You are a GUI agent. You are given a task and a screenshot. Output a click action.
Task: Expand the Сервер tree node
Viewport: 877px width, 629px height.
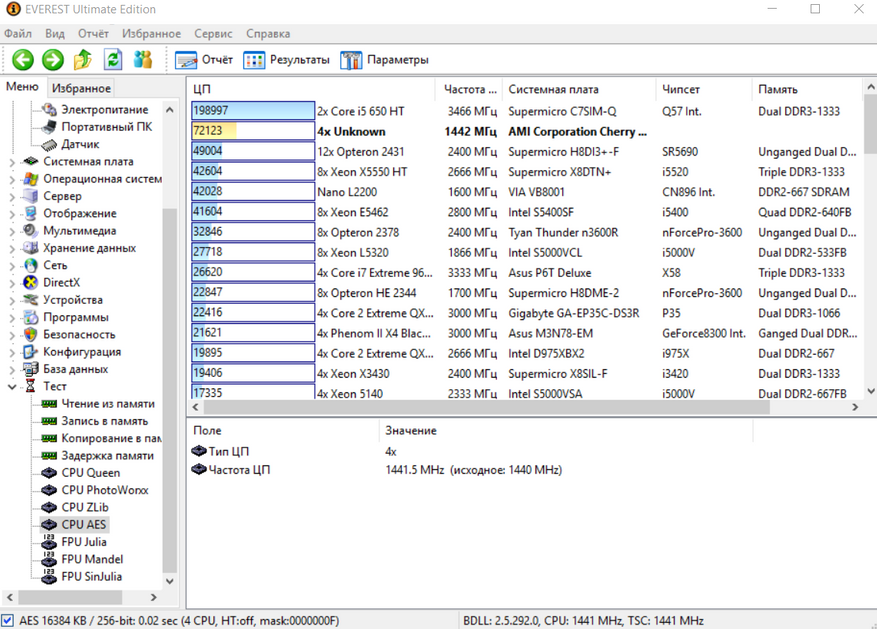12,197
